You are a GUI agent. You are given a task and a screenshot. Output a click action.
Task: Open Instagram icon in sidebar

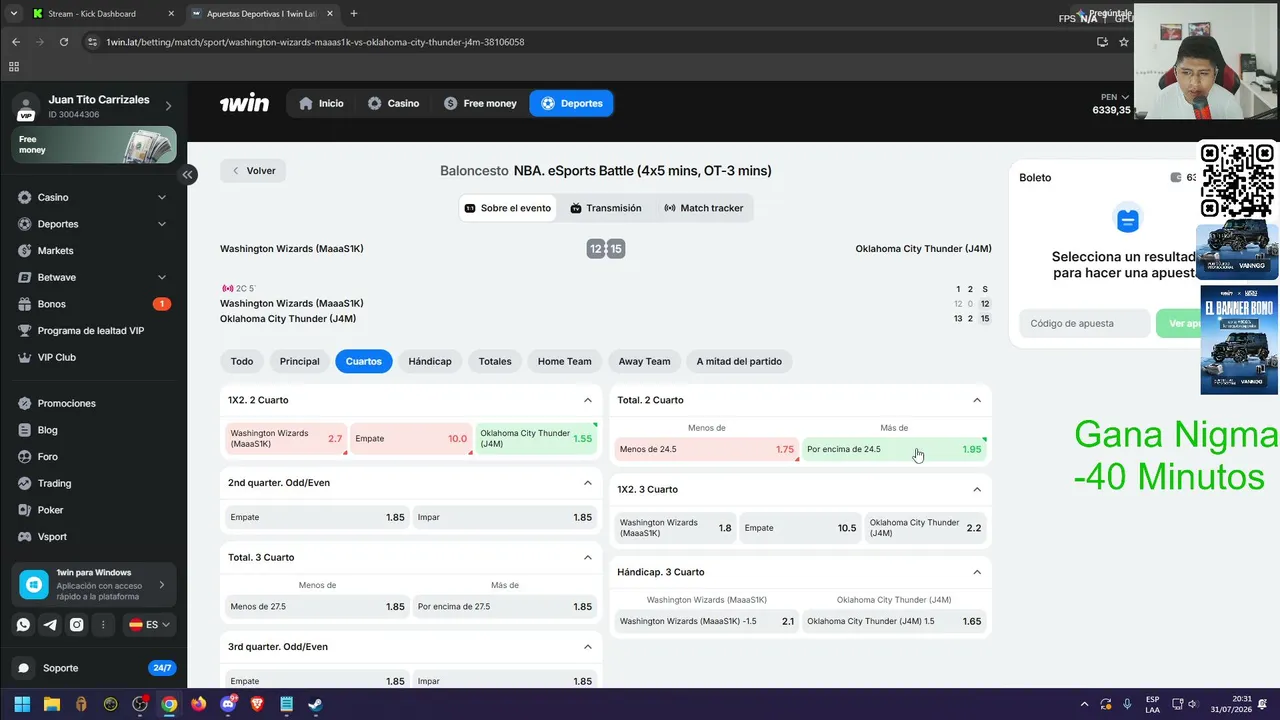pos(77,624)
